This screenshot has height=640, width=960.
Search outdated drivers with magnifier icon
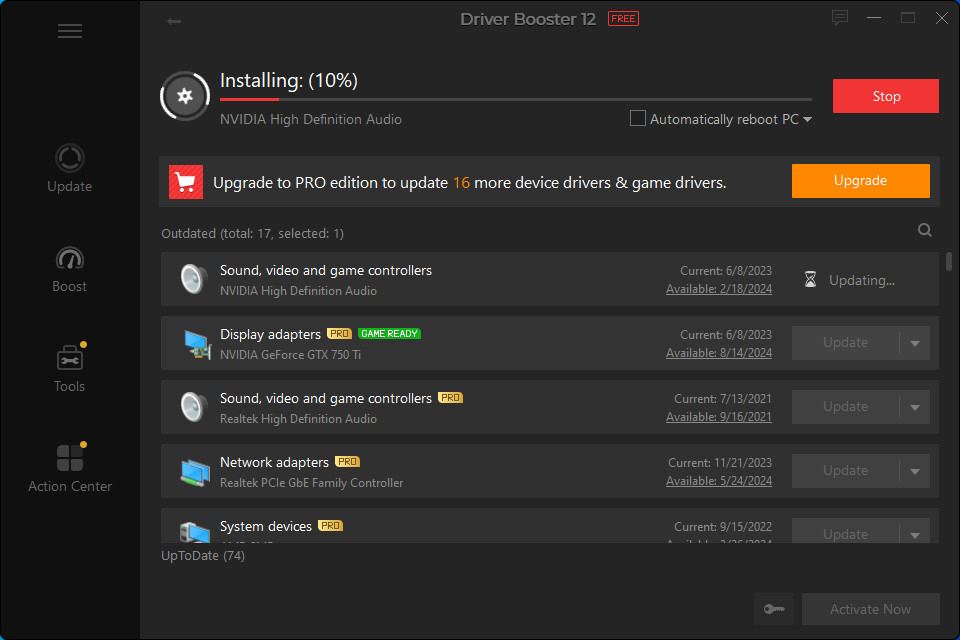click(924, 230)
